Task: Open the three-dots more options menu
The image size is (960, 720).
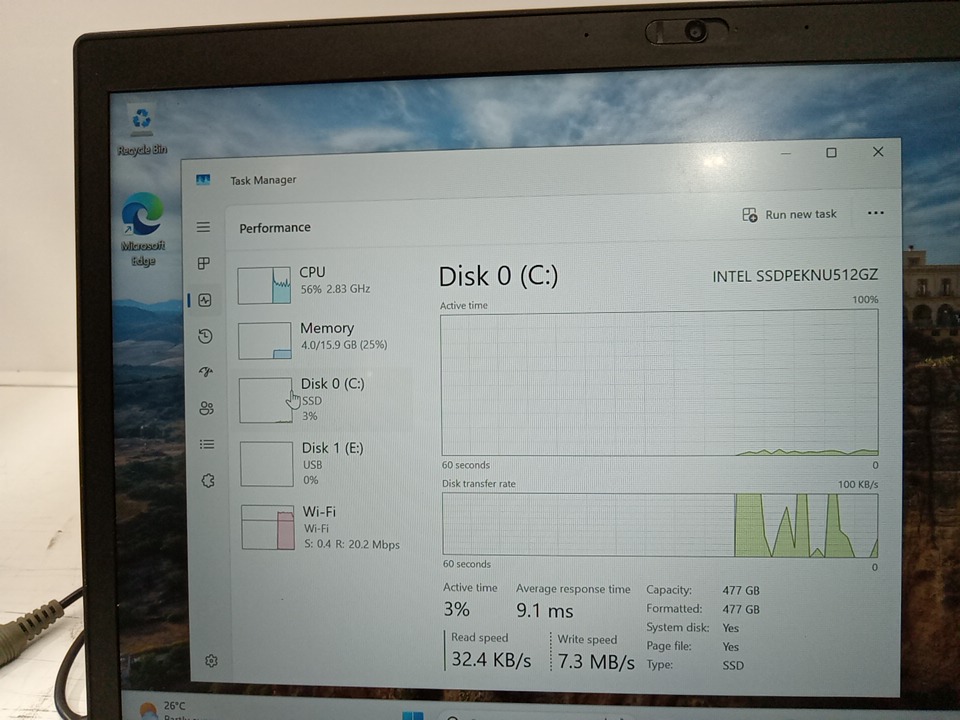Action: [x=876, y=213]
